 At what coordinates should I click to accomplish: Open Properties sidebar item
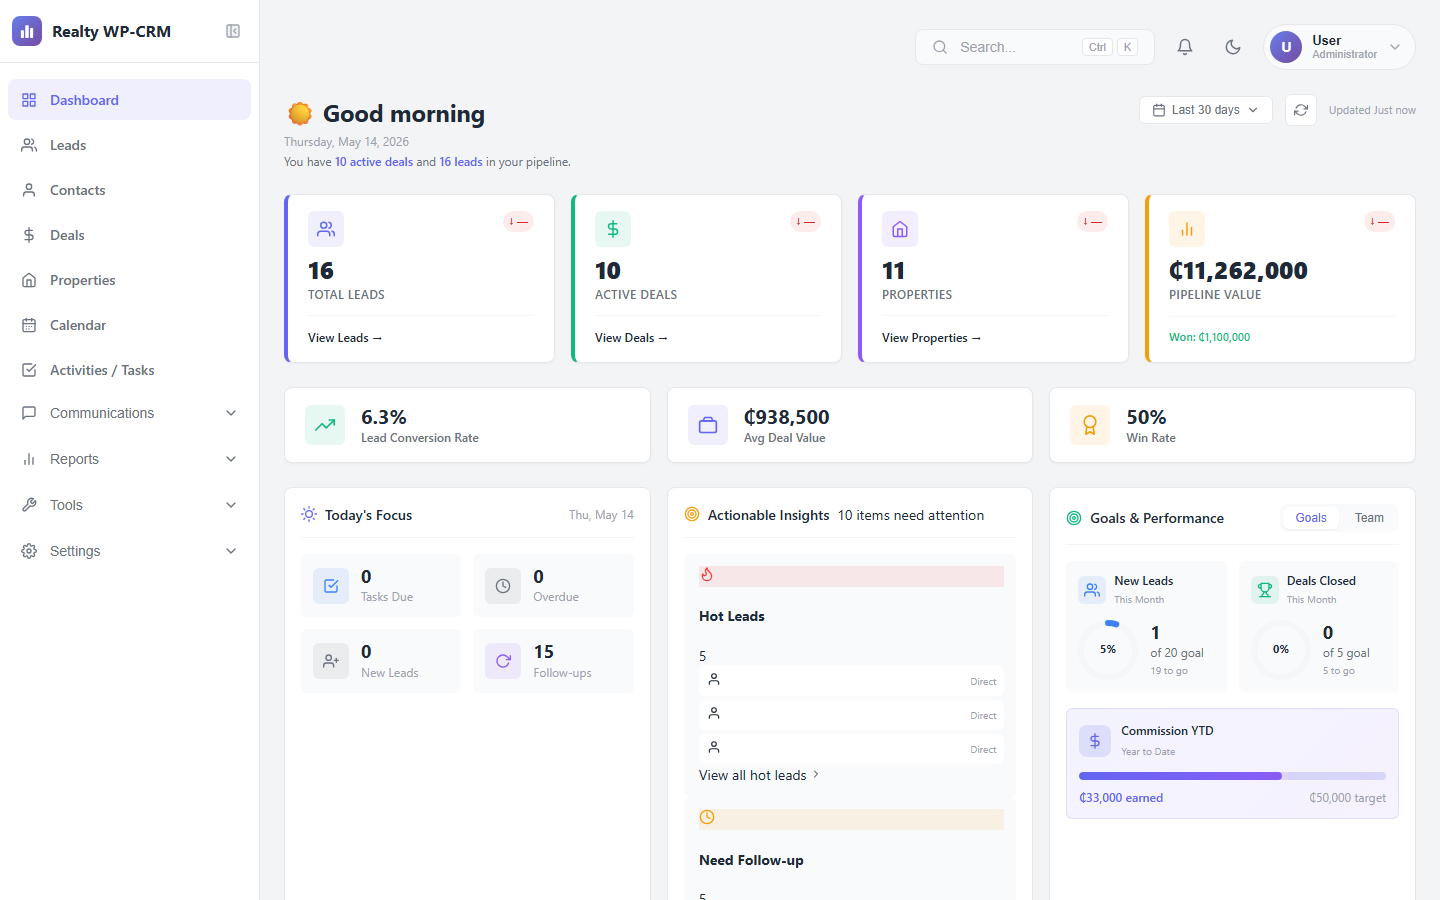pos(129,280)
